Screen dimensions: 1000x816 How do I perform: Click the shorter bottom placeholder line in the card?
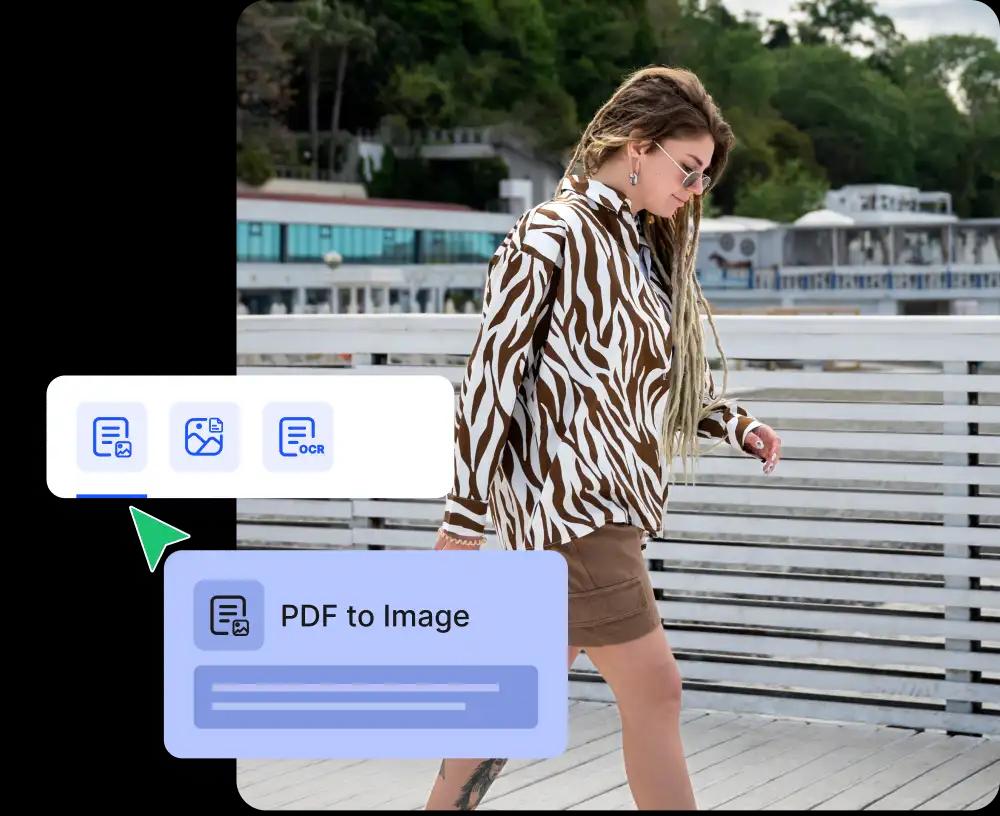(339, 706)
